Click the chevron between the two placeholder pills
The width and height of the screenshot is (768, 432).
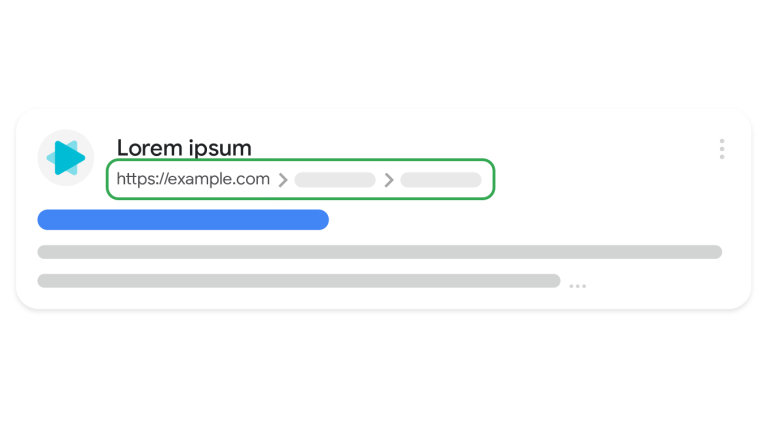tap(388, 180)
